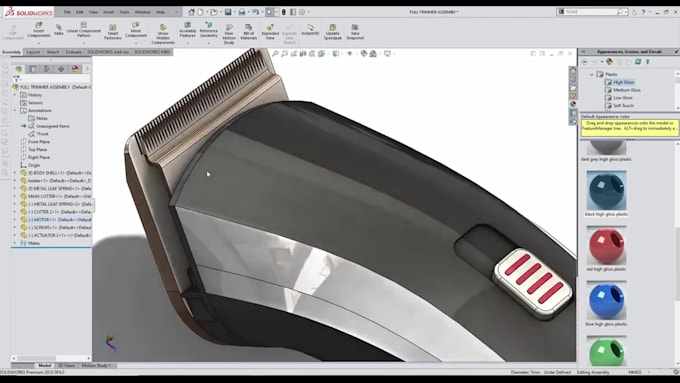Click Exploded View tool
The image size is (680, 383).
[270, 32]
